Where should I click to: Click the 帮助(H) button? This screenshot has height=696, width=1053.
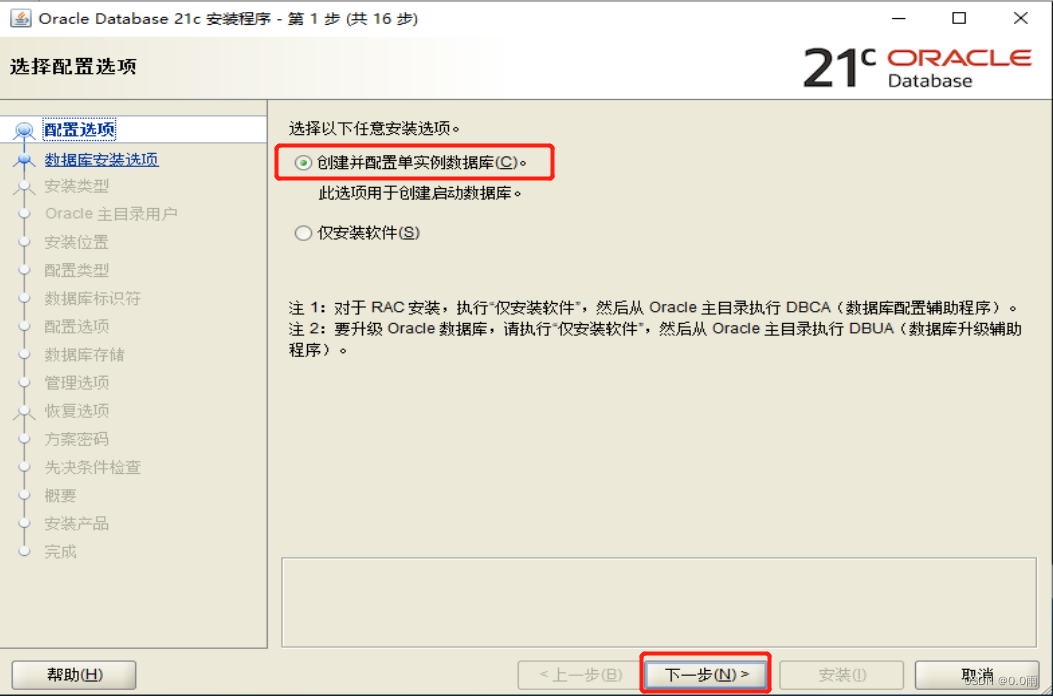pos(74,675)
